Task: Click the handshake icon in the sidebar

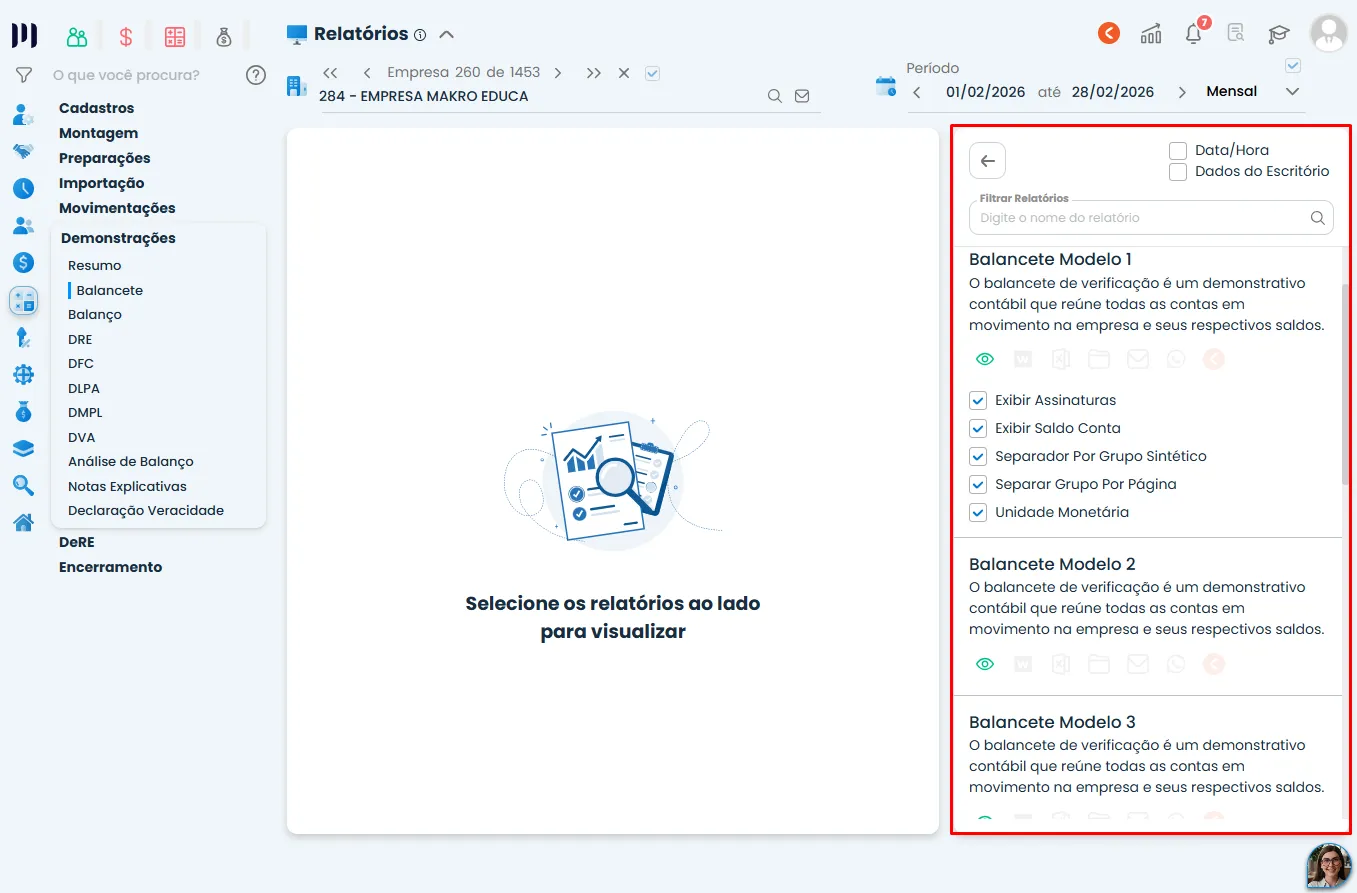Action: 23,151
